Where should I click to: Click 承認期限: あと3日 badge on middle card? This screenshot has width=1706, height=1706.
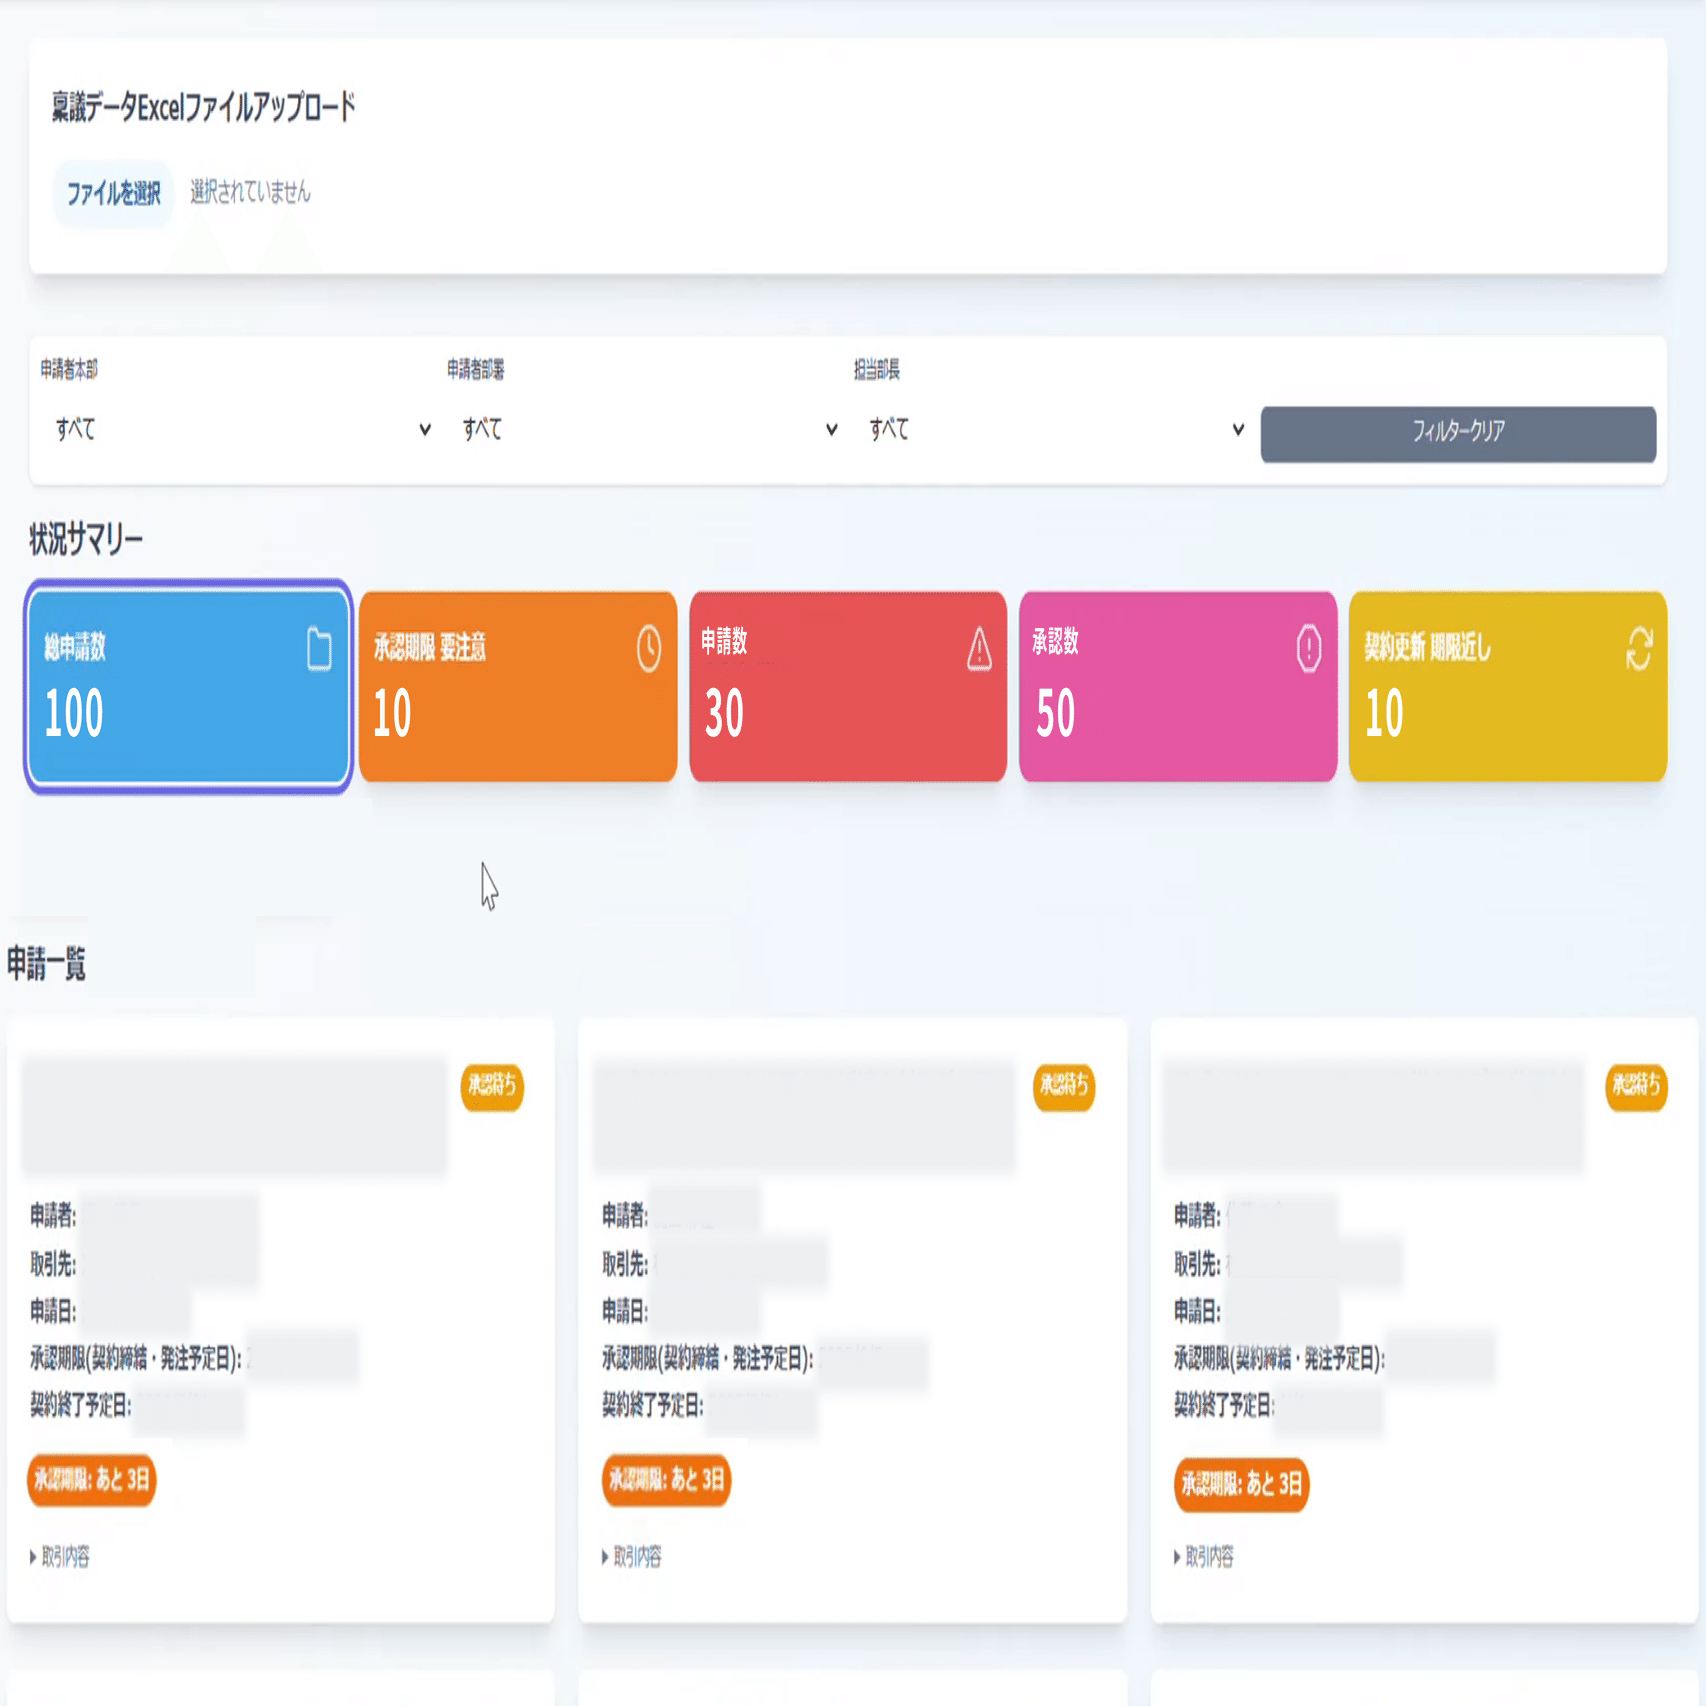point(666,1480)
